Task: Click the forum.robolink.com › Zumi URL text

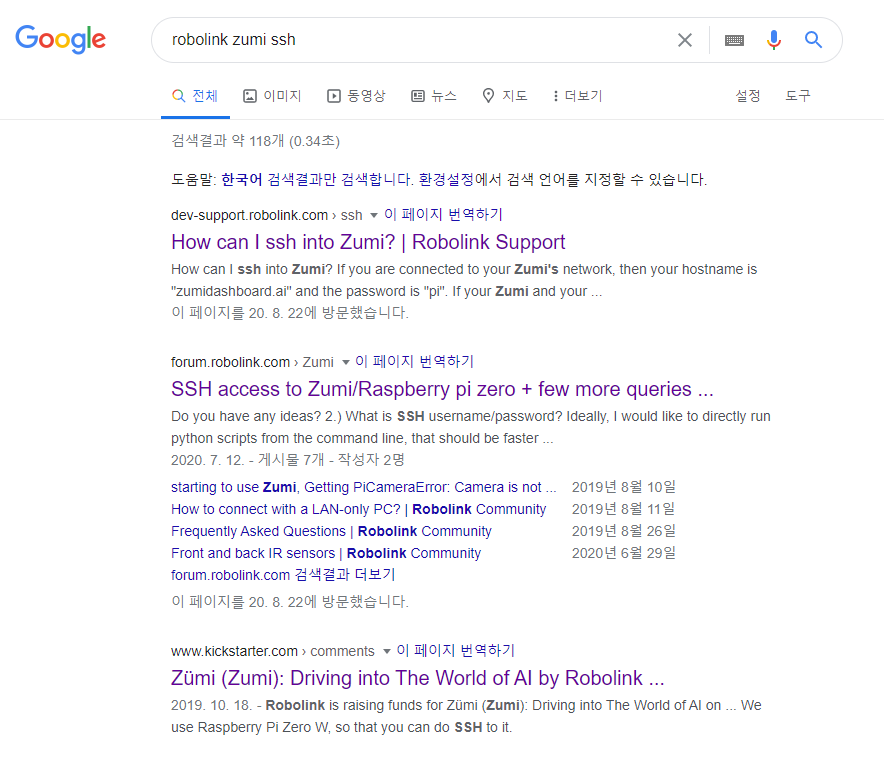Action: (252, 362)
